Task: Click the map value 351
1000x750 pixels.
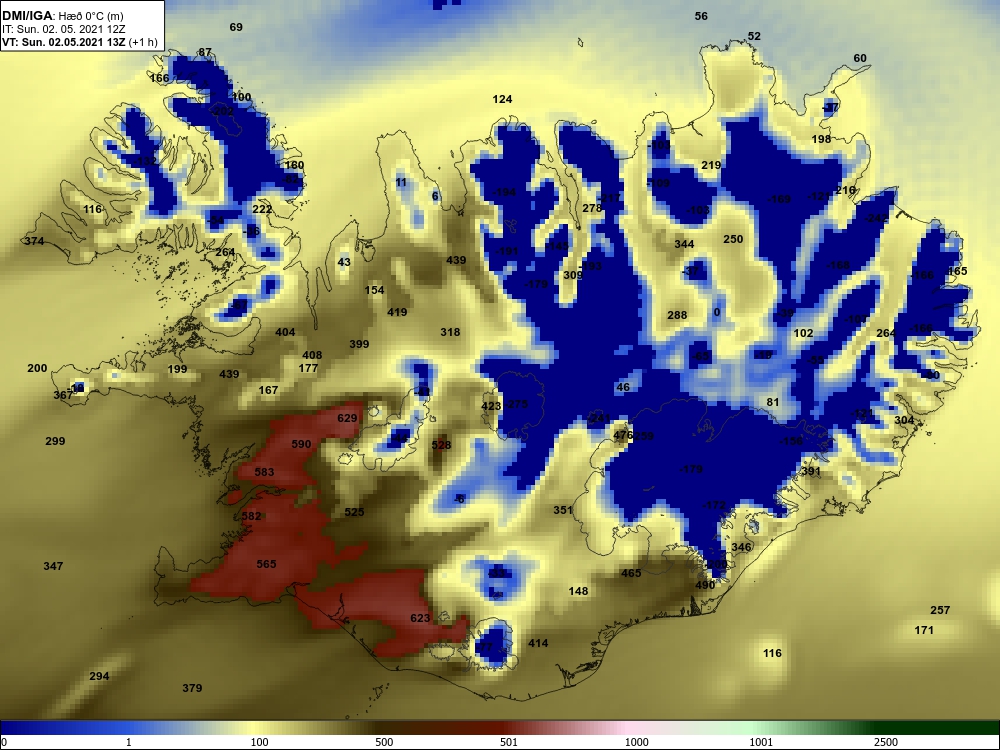Action: (x=562, y=510)
